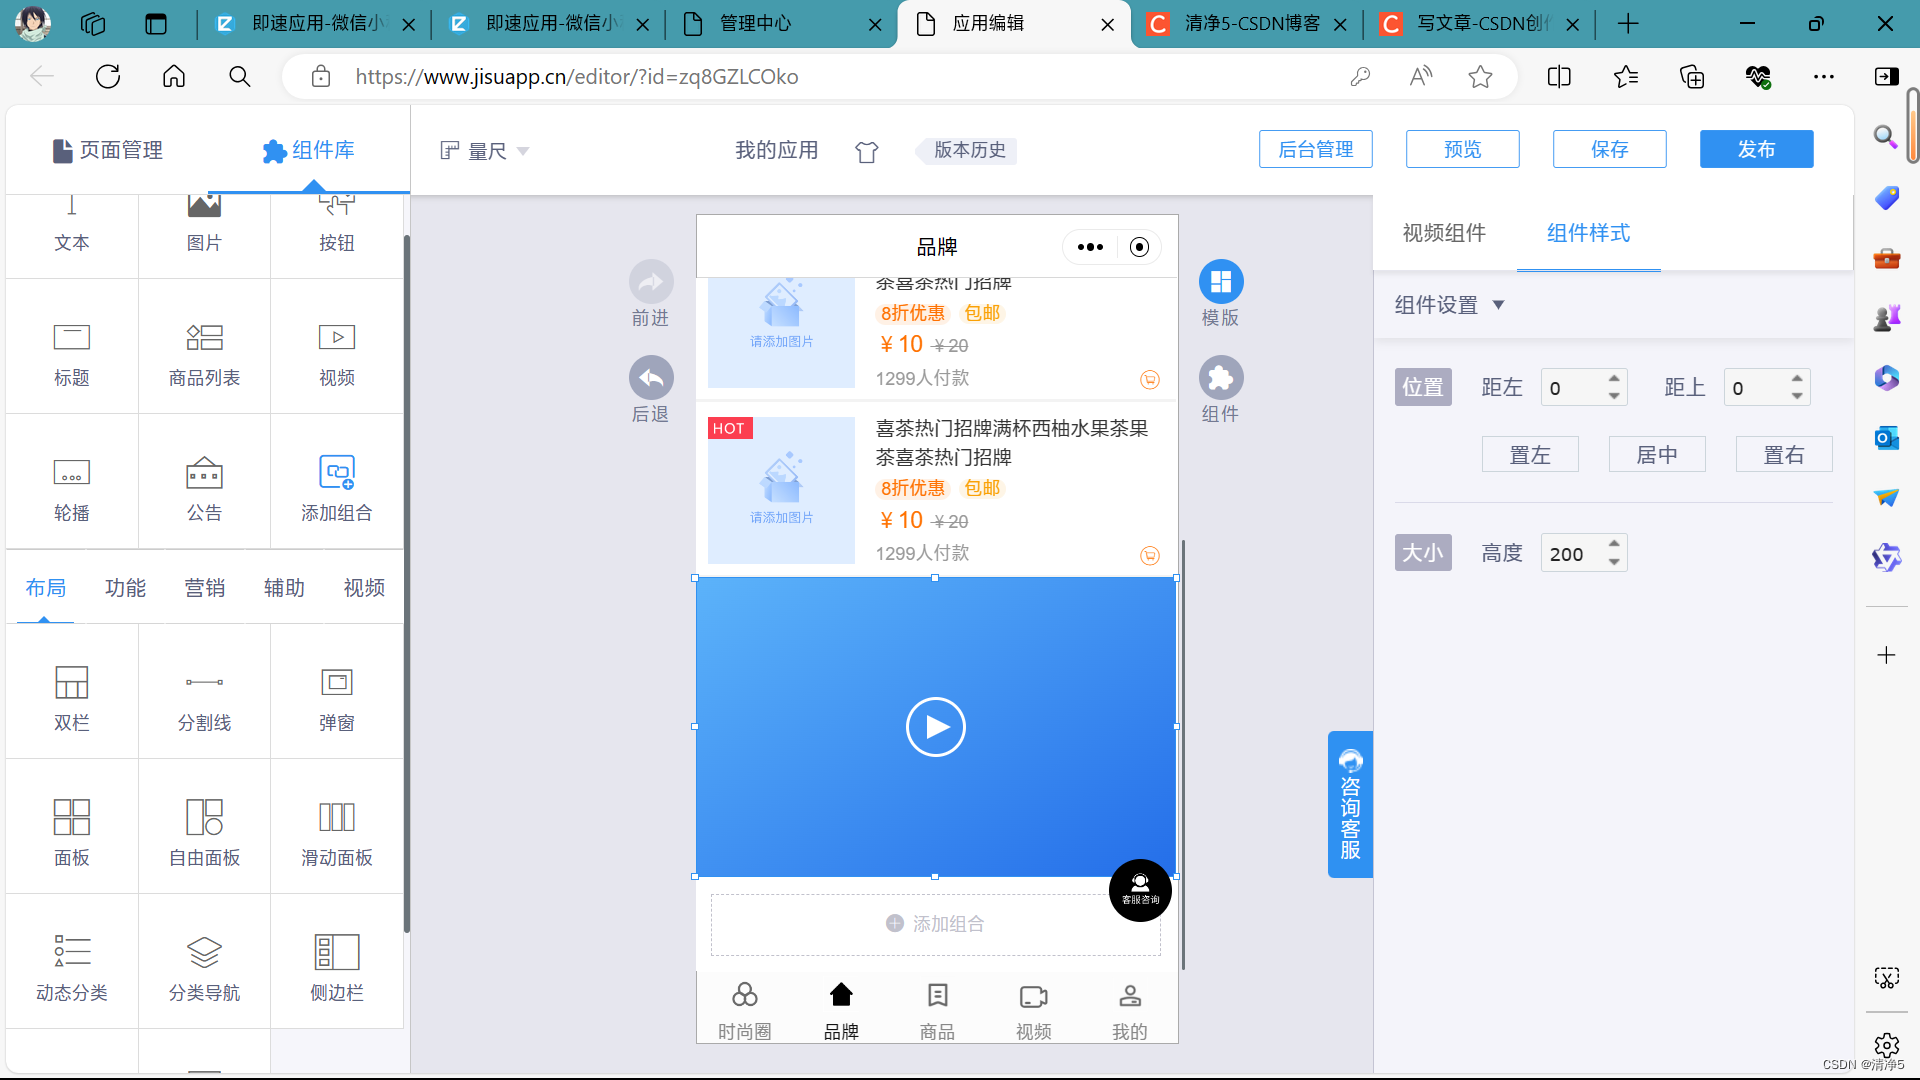Pick the 分割线 divider component
The height and width of the screenshot is (1080, 1920).
coord(204,697)
